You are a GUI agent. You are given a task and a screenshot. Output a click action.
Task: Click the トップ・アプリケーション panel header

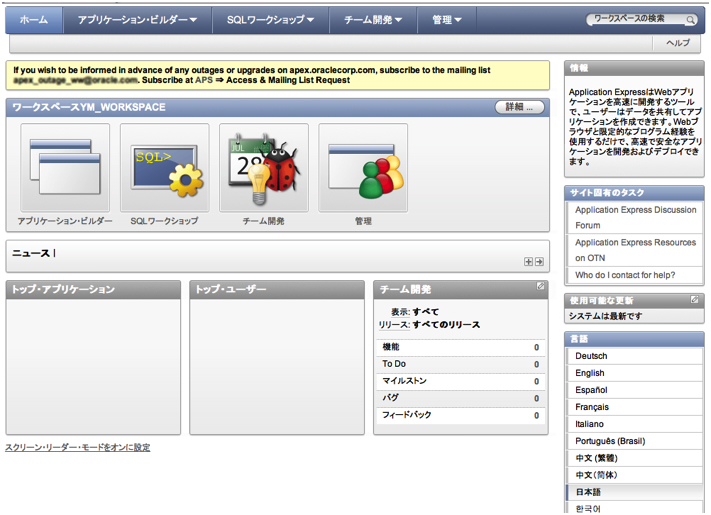click(x=93, y=290)
